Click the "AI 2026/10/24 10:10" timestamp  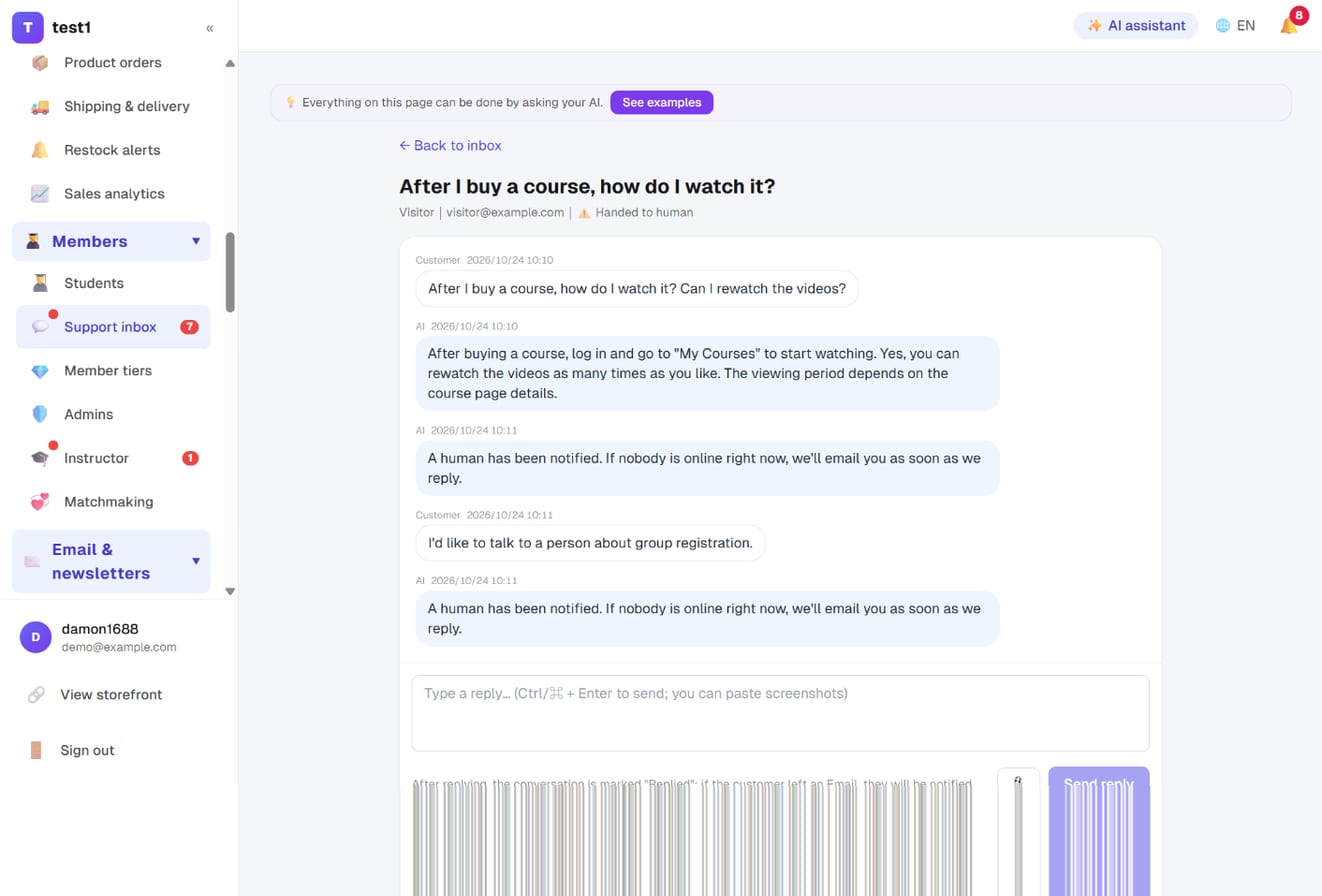click(x=467, y=326)
